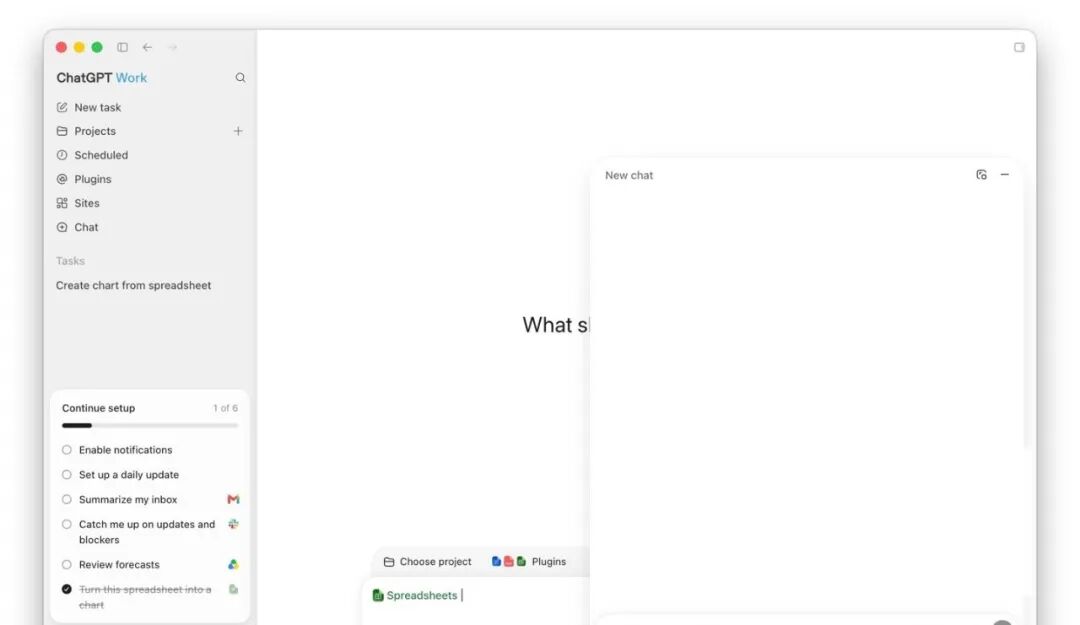1080x625 pixels.
Task: Click sheet icon beside completed spreadsheet task
Action: pyautogui.click(x=233, y=589)
